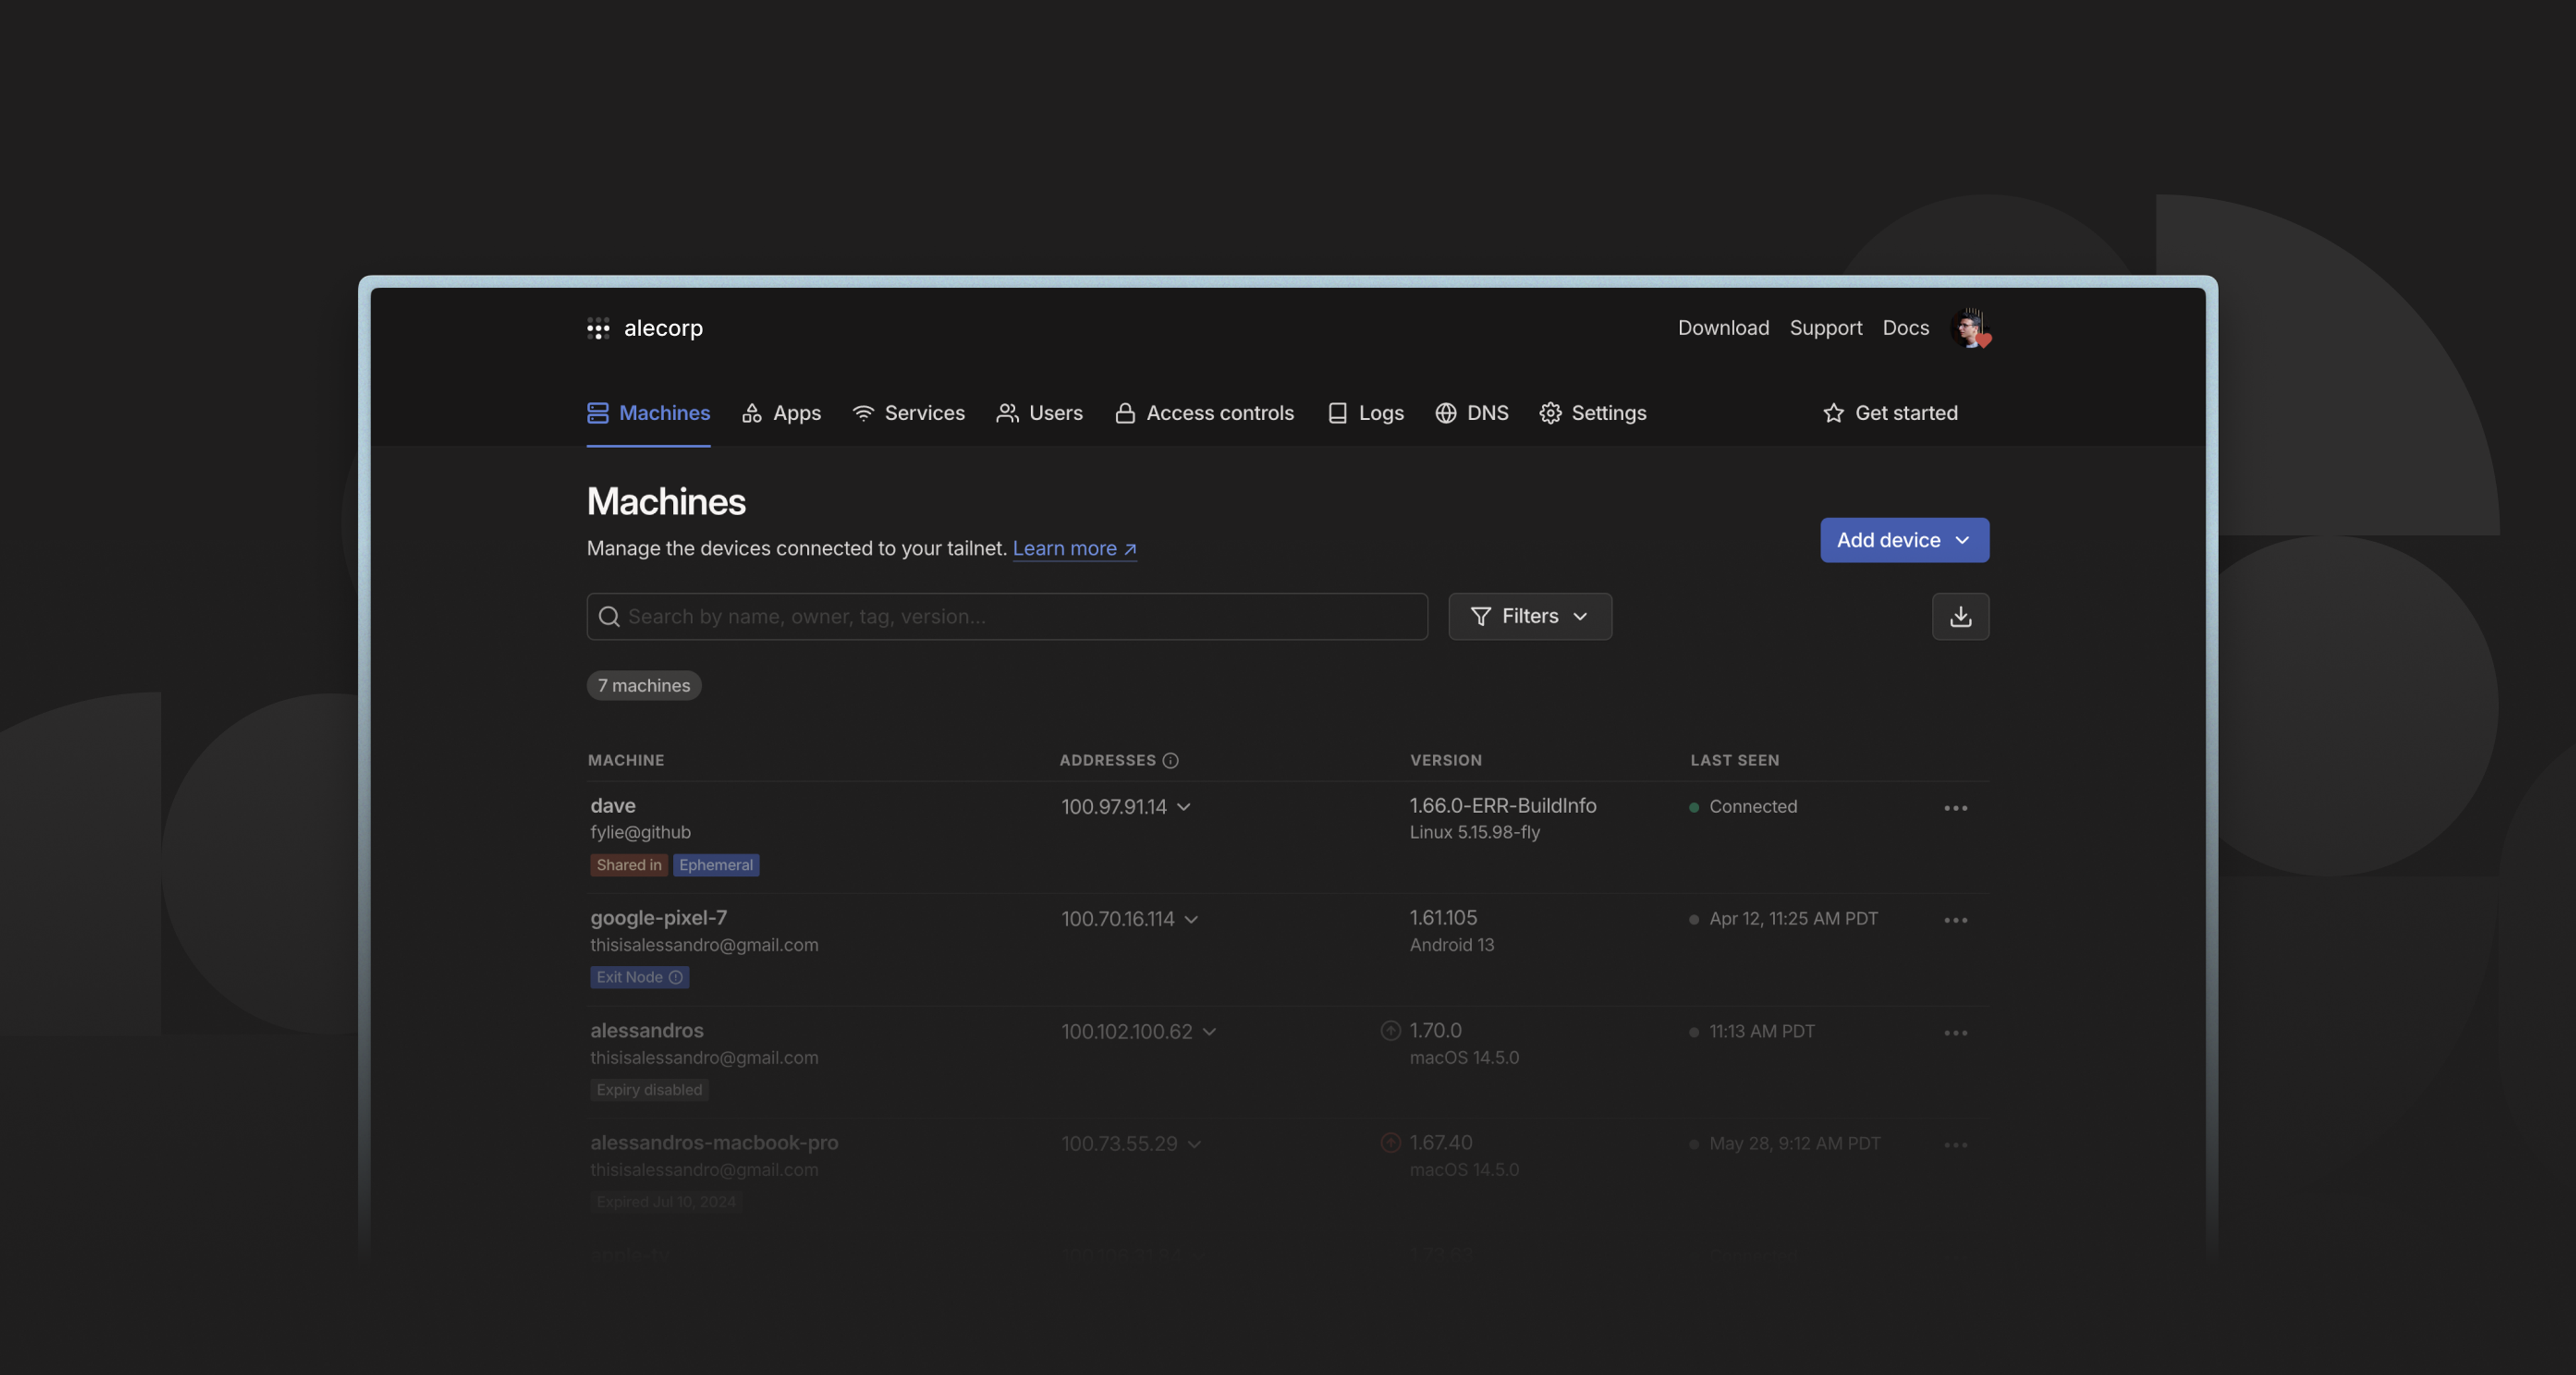Screen dimensions: 2576x1375
Task: Click the Exit Node badge info icon
Action: pos(676,977)
